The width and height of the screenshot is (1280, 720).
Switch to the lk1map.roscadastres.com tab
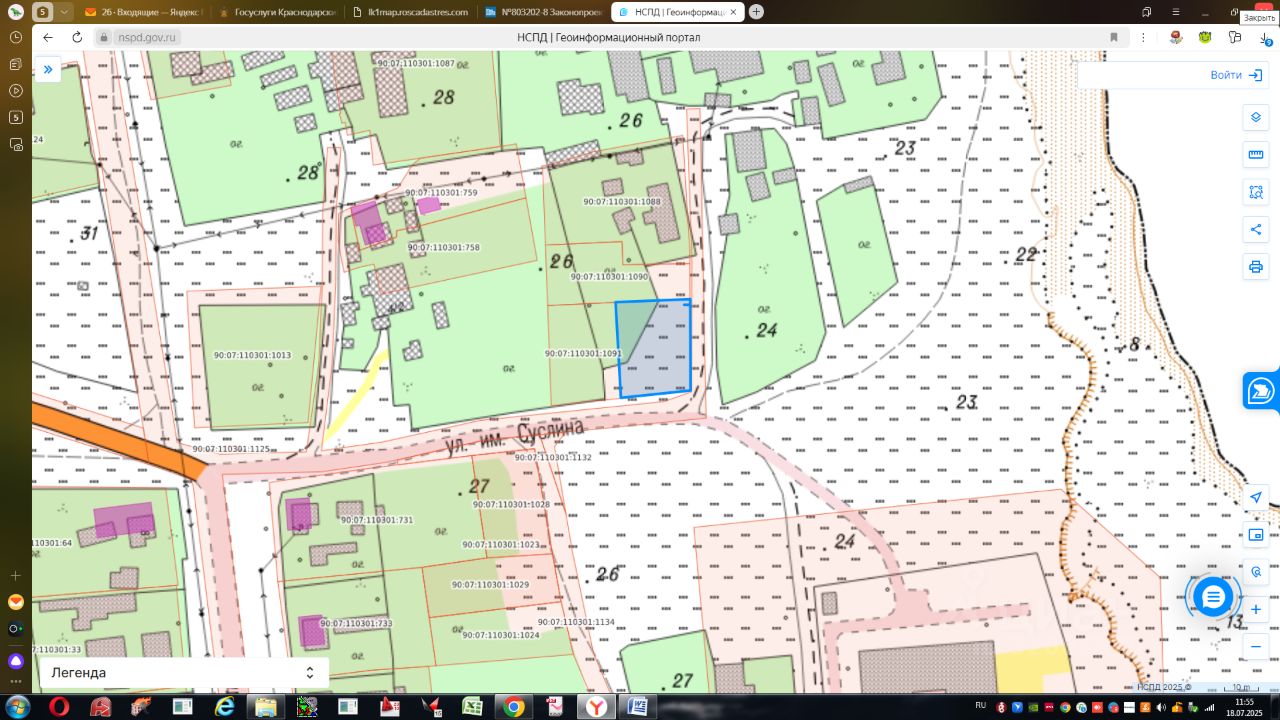[x=413, y=12]
